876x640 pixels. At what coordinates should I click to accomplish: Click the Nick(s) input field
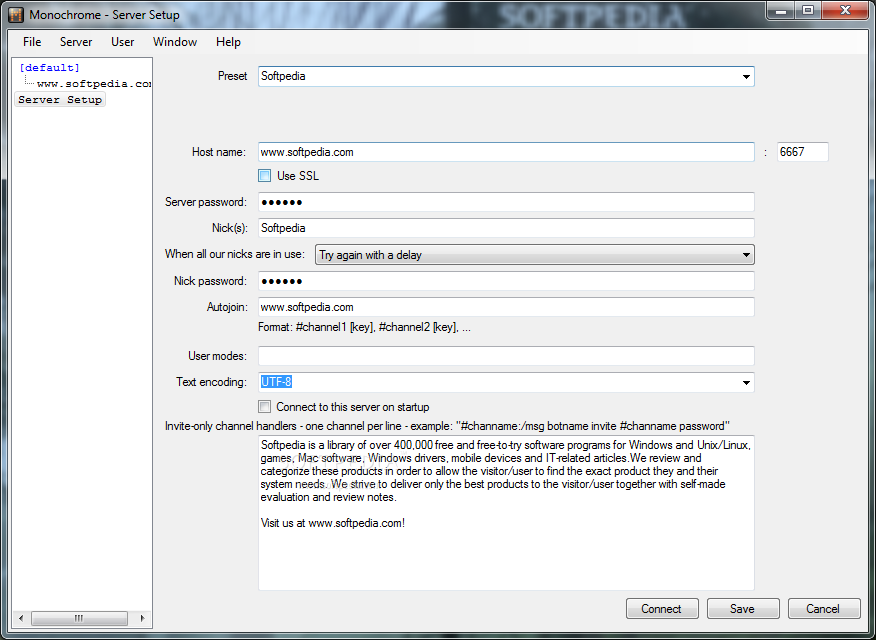(506, 228)
